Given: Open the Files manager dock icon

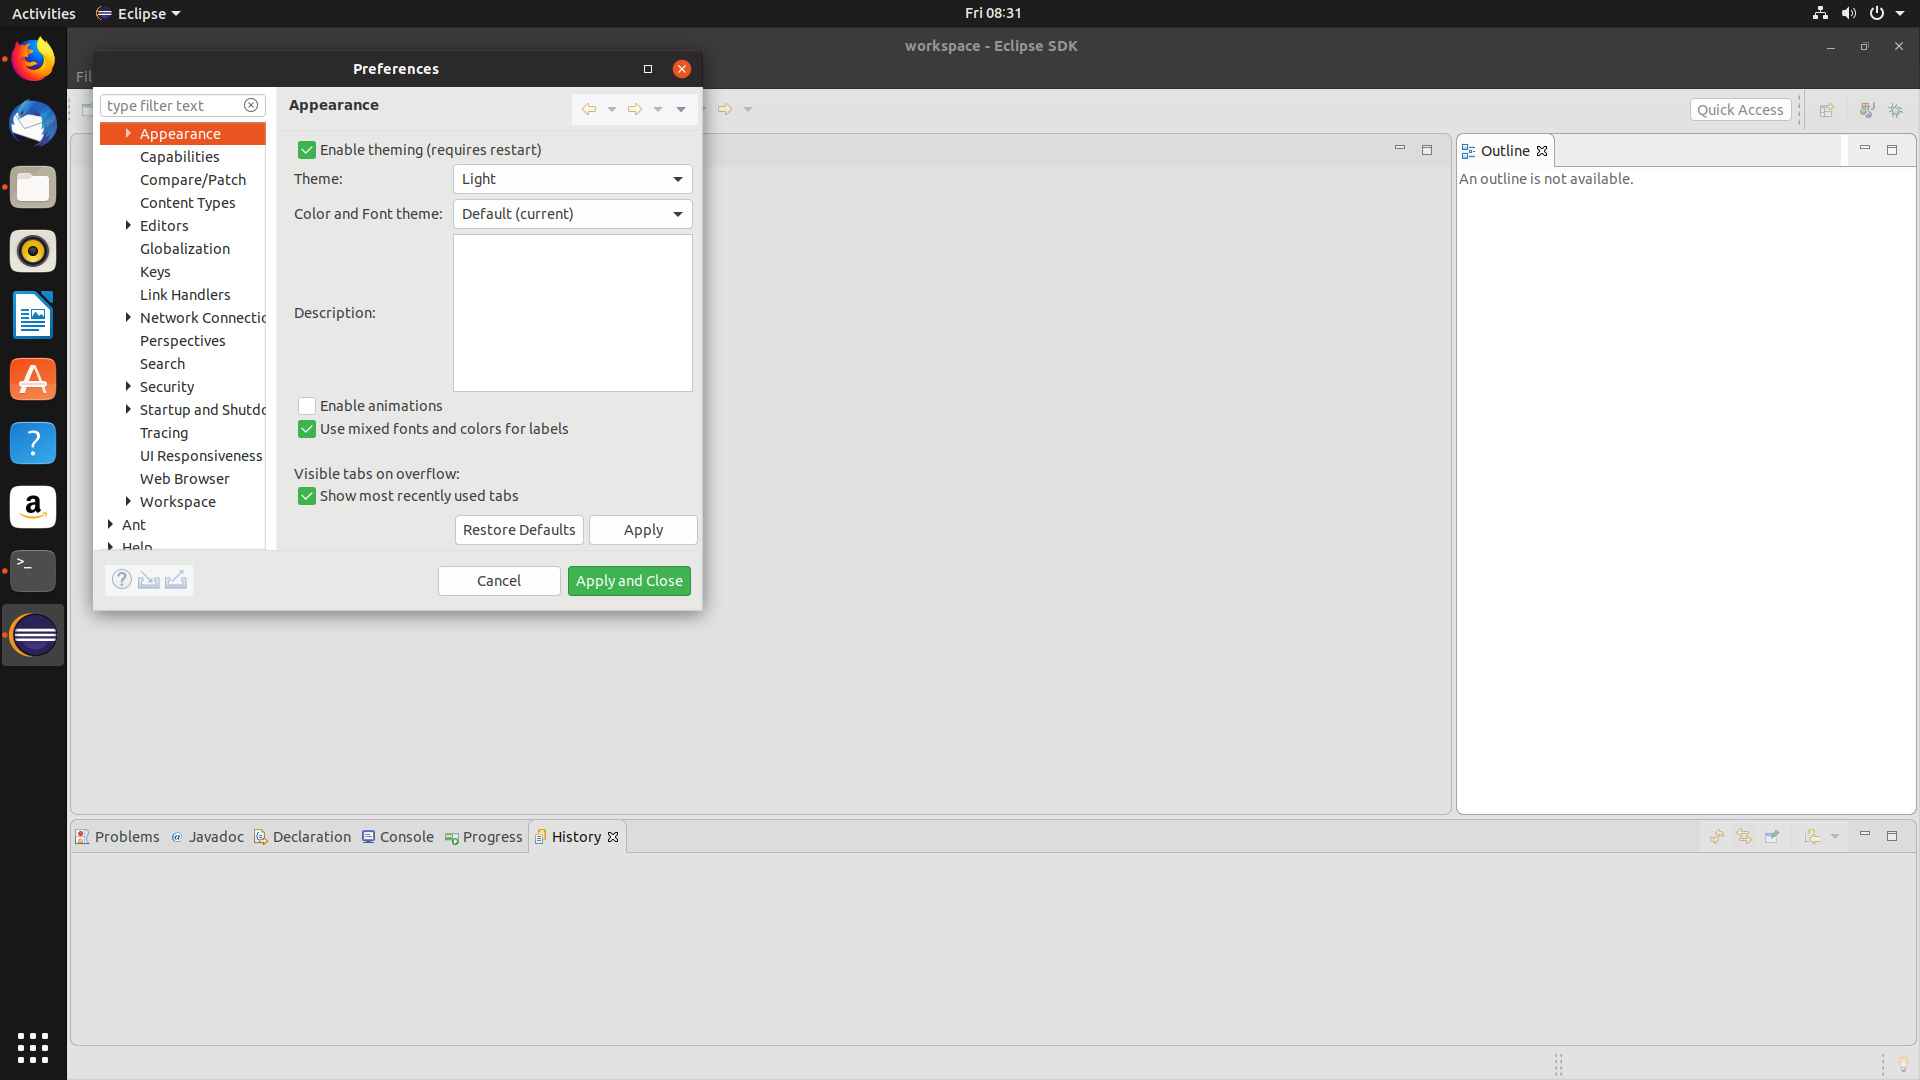Looking at the screenshot, I should [x=33, y=188].
